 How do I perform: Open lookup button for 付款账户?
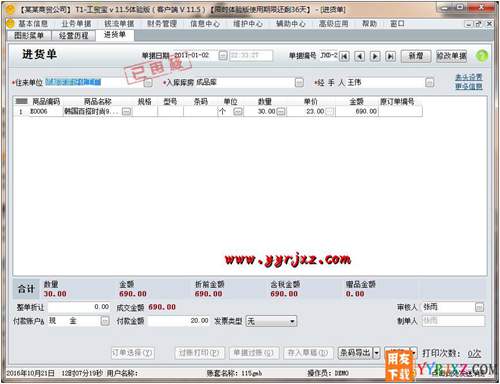pos(105,321)
